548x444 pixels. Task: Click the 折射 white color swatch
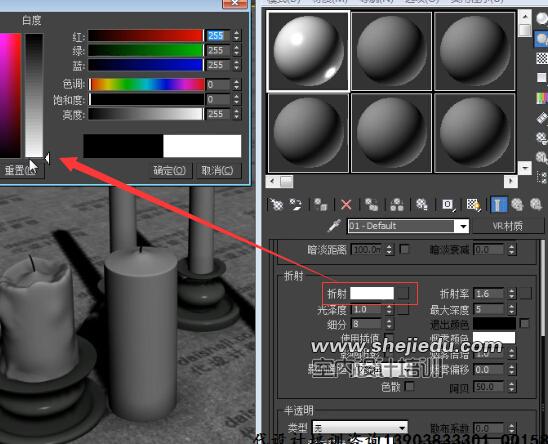[x=372, y=293]
